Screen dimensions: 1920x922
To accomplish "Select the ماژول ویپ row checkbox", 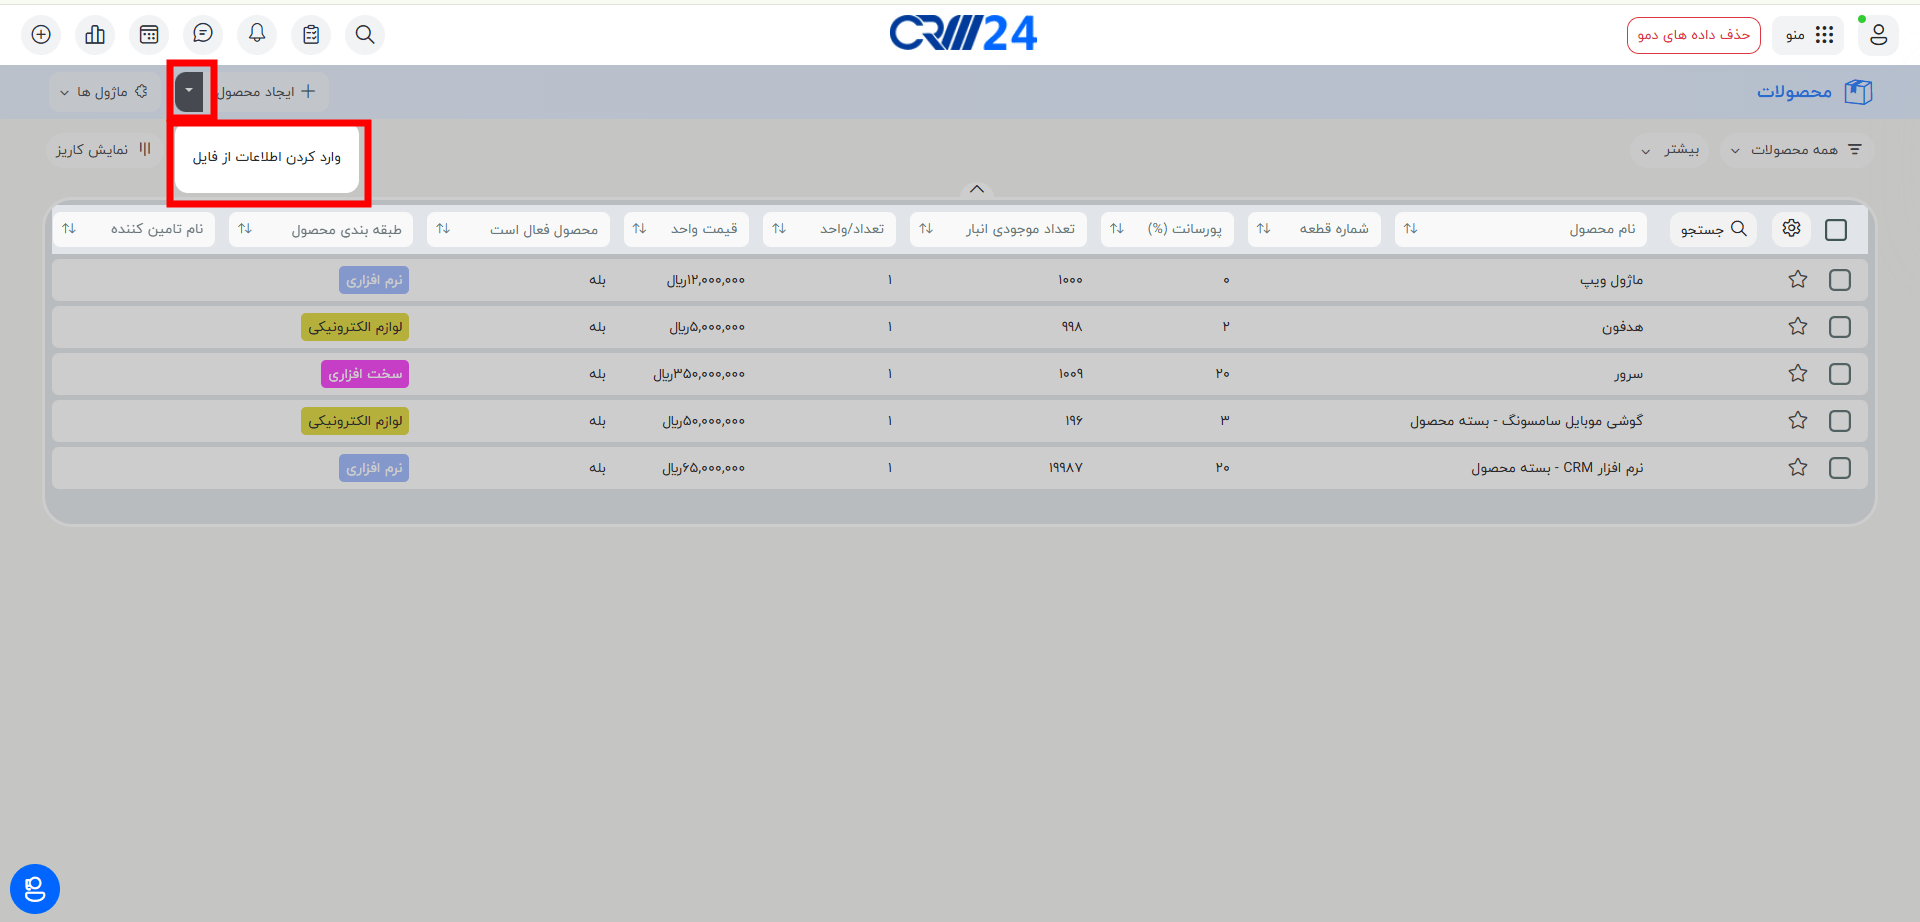I will [1839, 280].
